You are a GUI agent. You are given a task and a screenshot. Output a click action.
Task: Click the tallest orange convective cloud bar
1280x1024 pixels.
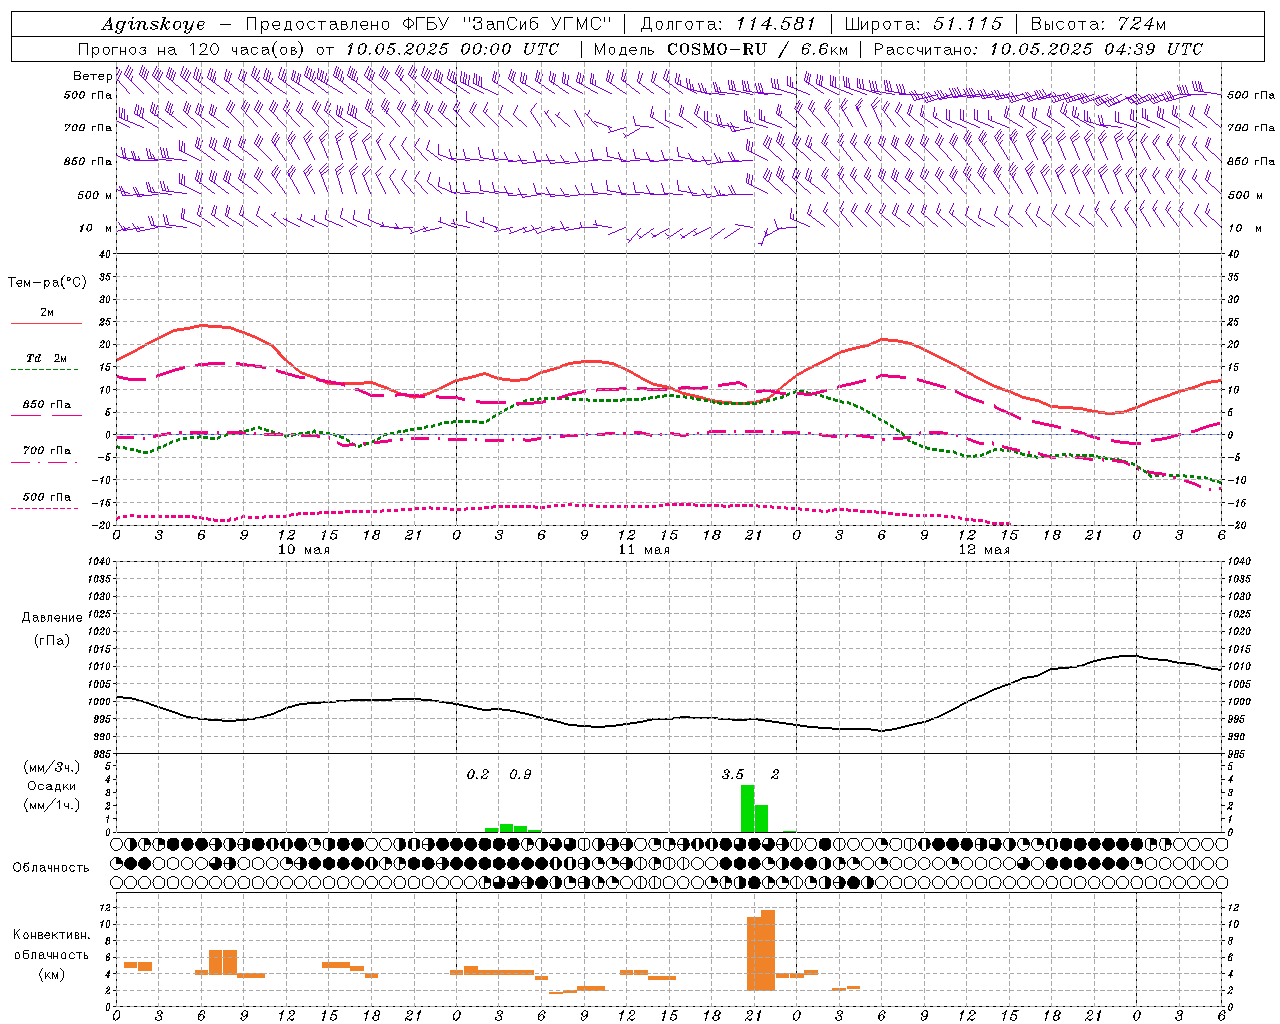(x=768, y=949)
